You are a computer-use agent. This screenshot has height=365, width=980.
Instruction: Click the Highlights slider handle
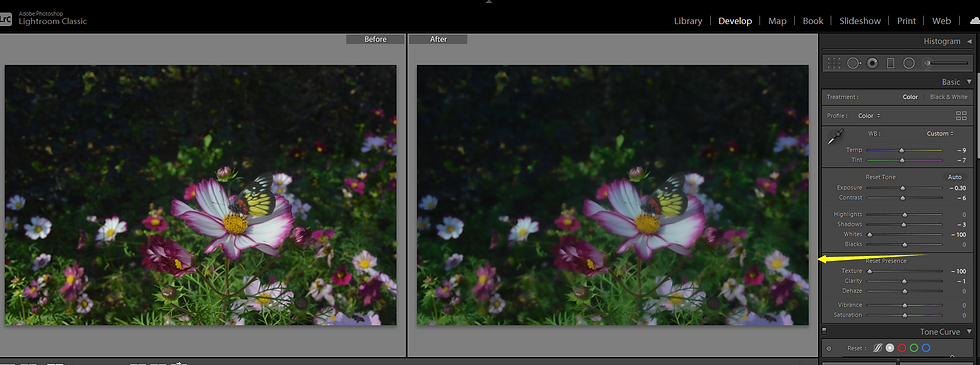904,215
